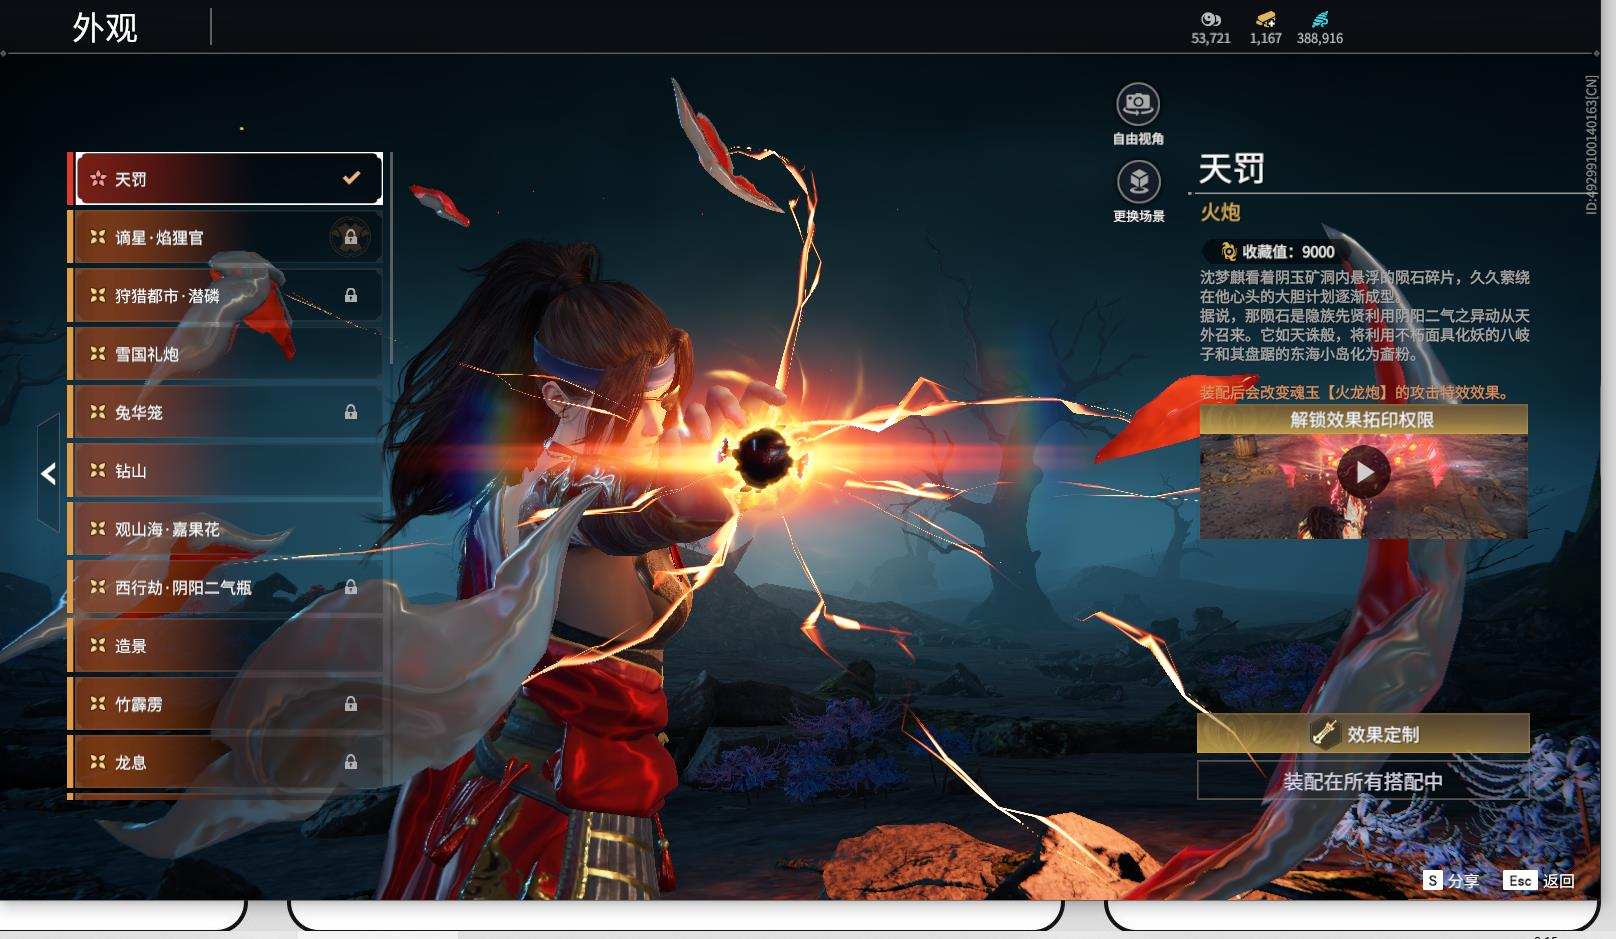Click the lock icon on 龙息
Image resolution: width=1616 pixels, height=939 pixels.
[351, 762]
